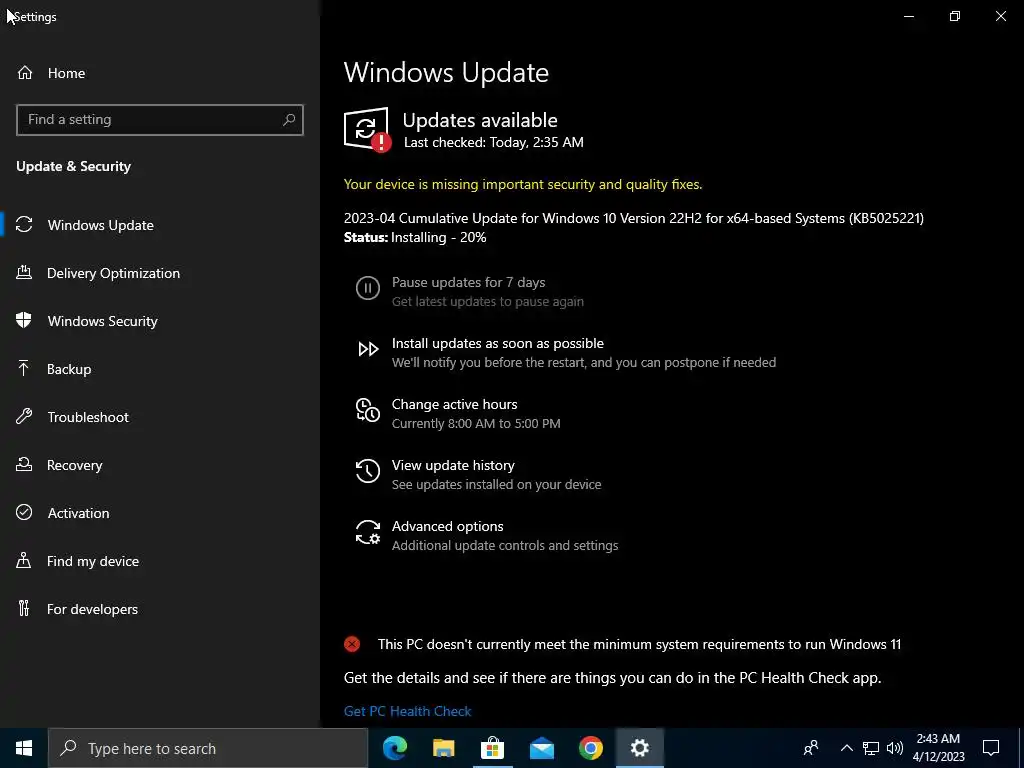Click the Status: Installing - 20% text
Screen dimensions: 1024x768
415,237
